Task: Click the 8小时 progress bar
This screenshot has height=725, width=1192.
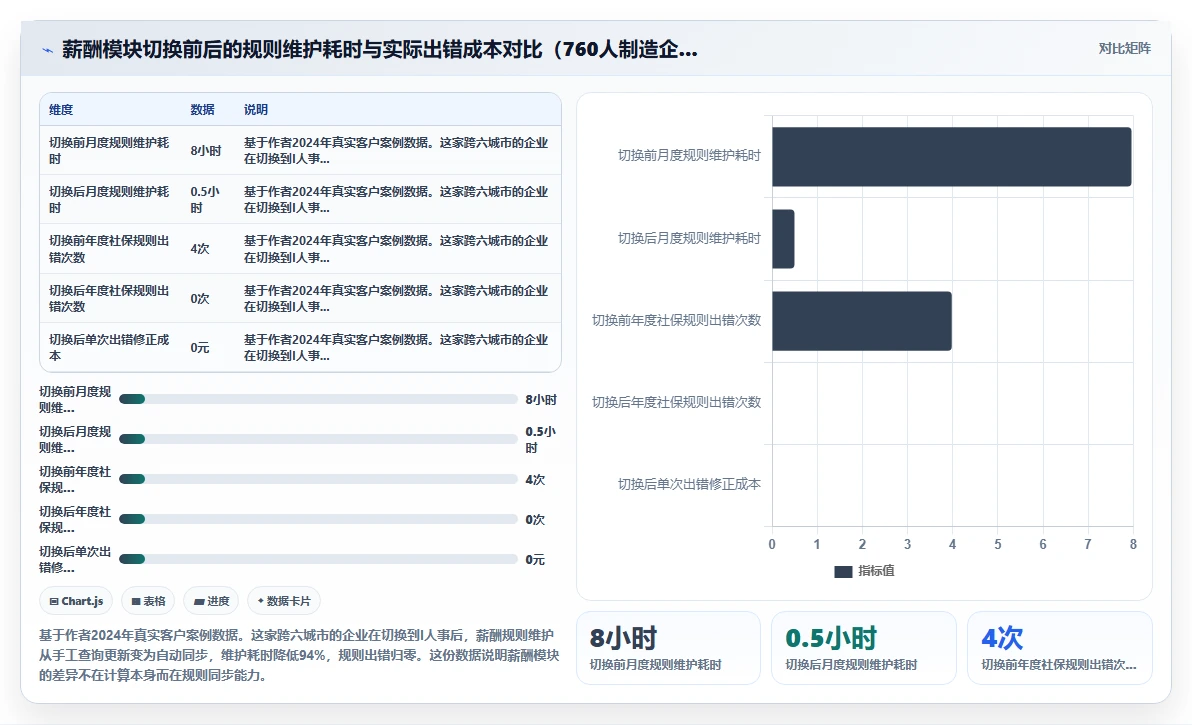Action: (319, 400)
